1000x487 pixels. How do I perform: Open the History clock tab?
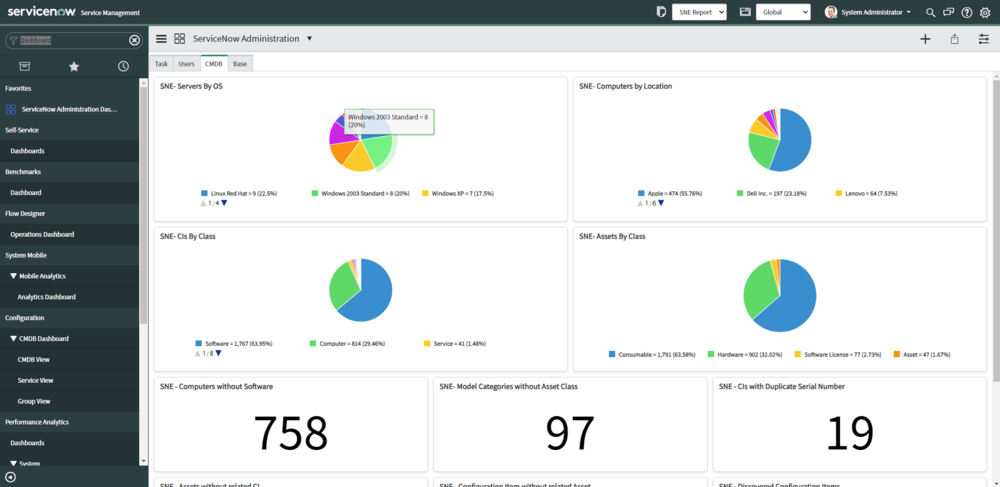123,66
